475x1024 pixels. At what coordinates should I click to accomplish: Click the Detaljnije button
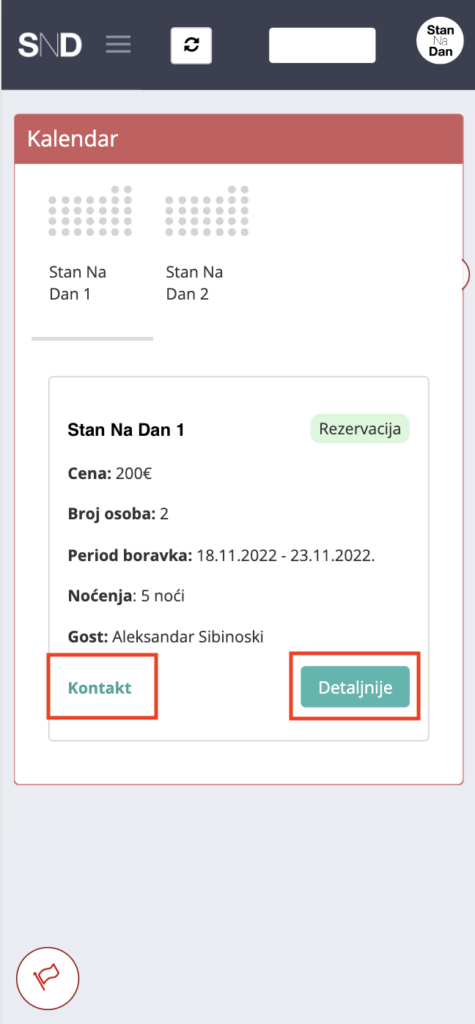pyautogui.click(x=355, y=687)
